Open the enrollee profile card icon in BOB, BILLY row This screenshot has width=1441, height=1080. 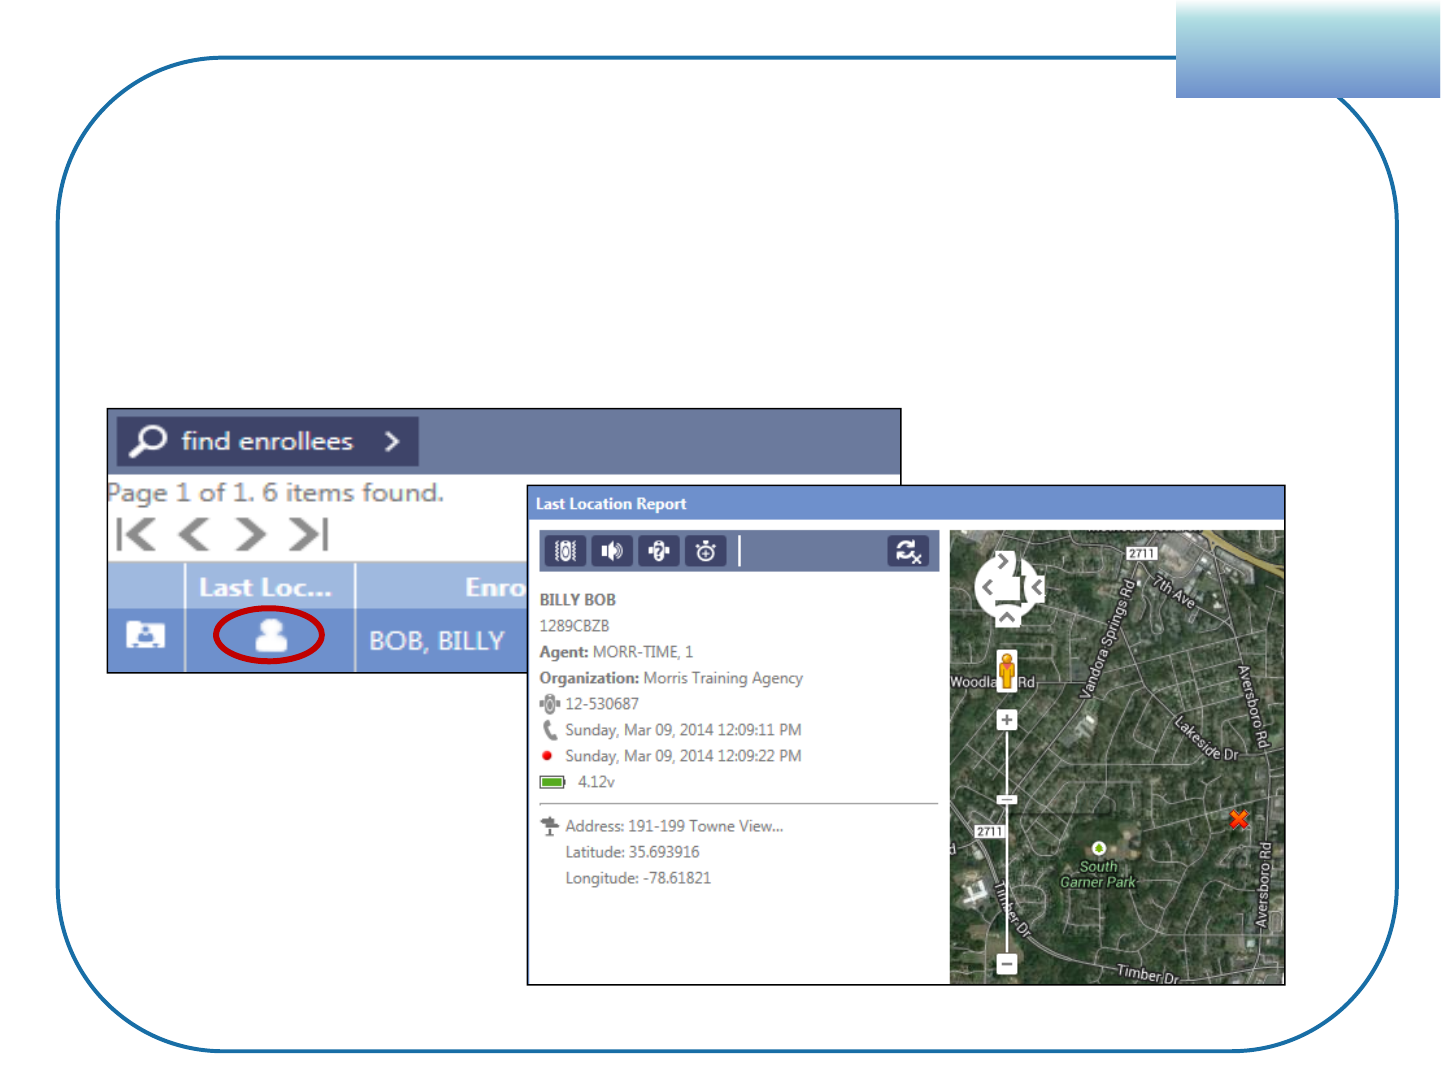coord(146,635)
